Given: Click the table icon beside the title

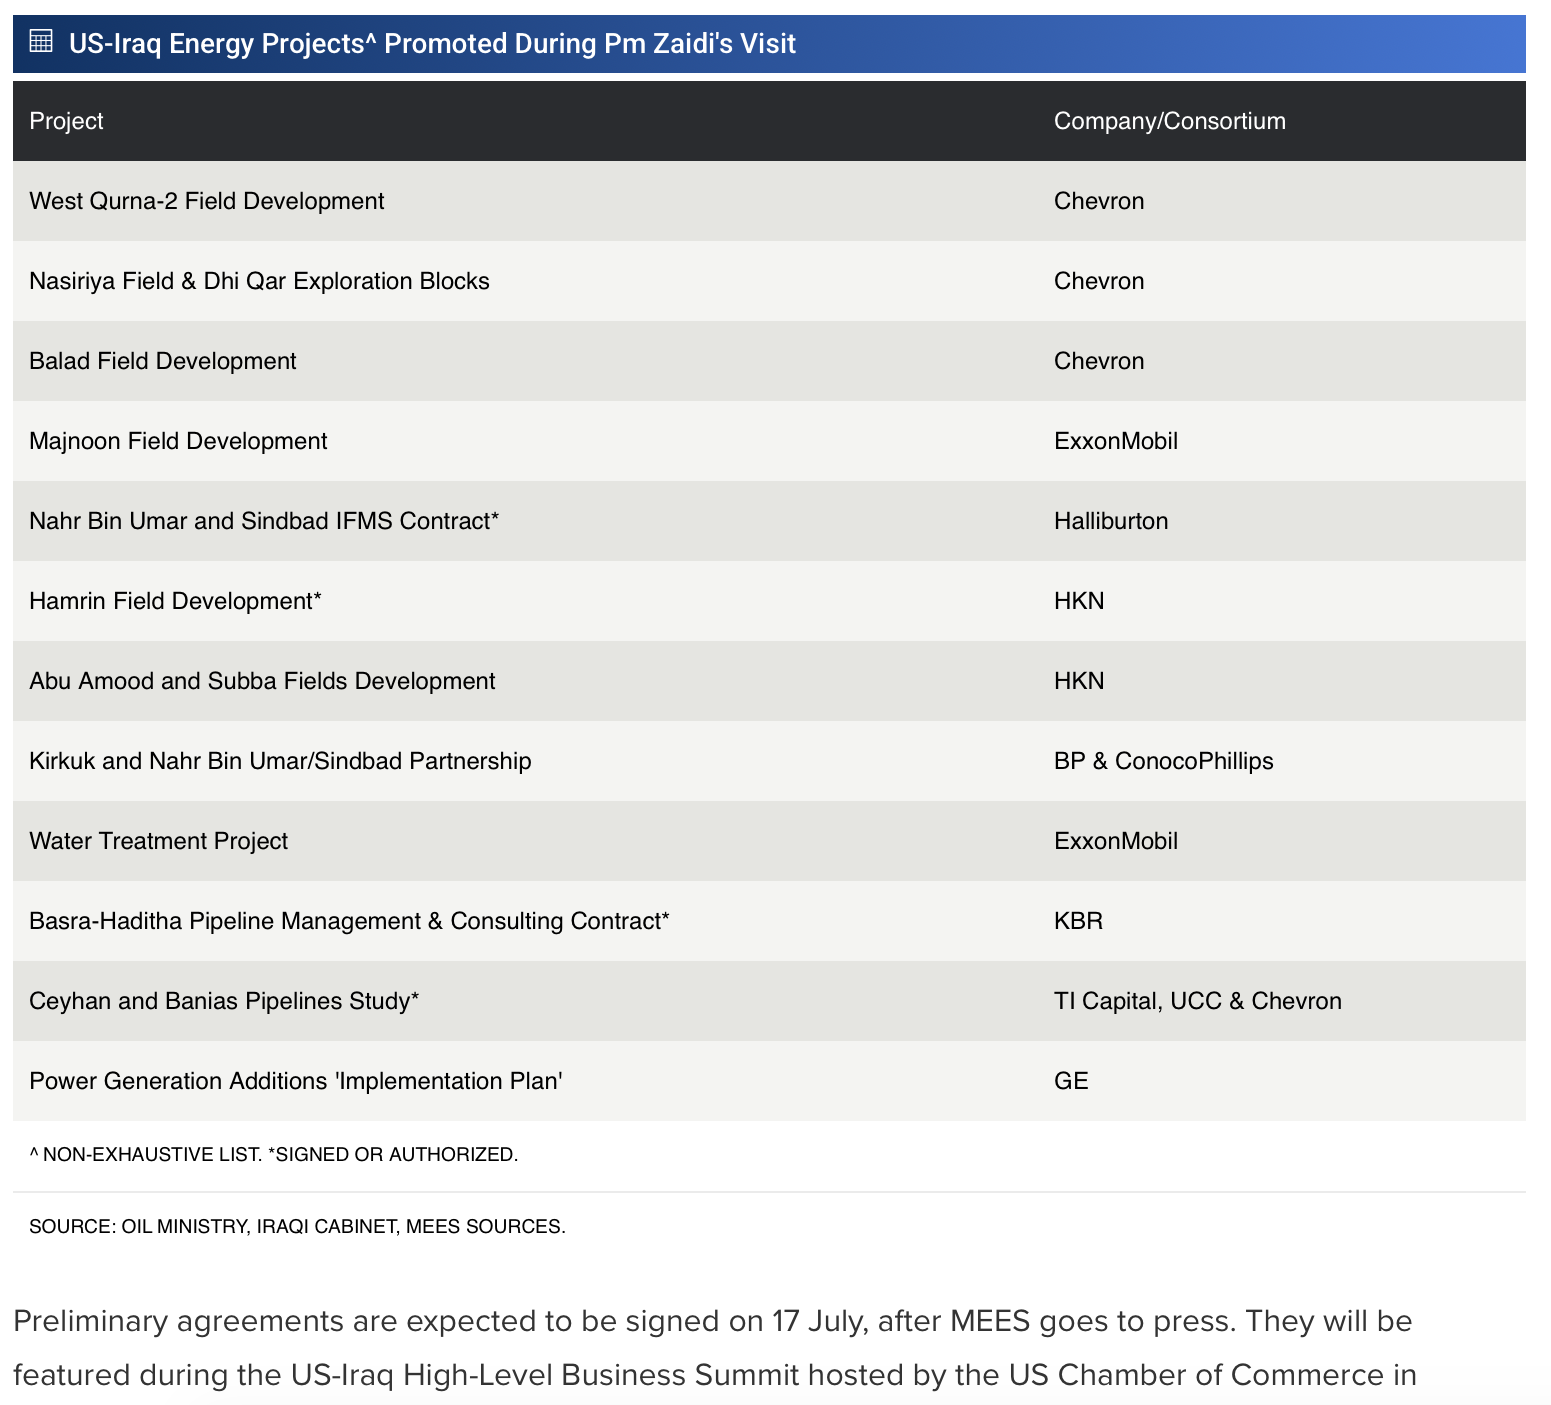Looking at the screenshot, I should point(41,41).
